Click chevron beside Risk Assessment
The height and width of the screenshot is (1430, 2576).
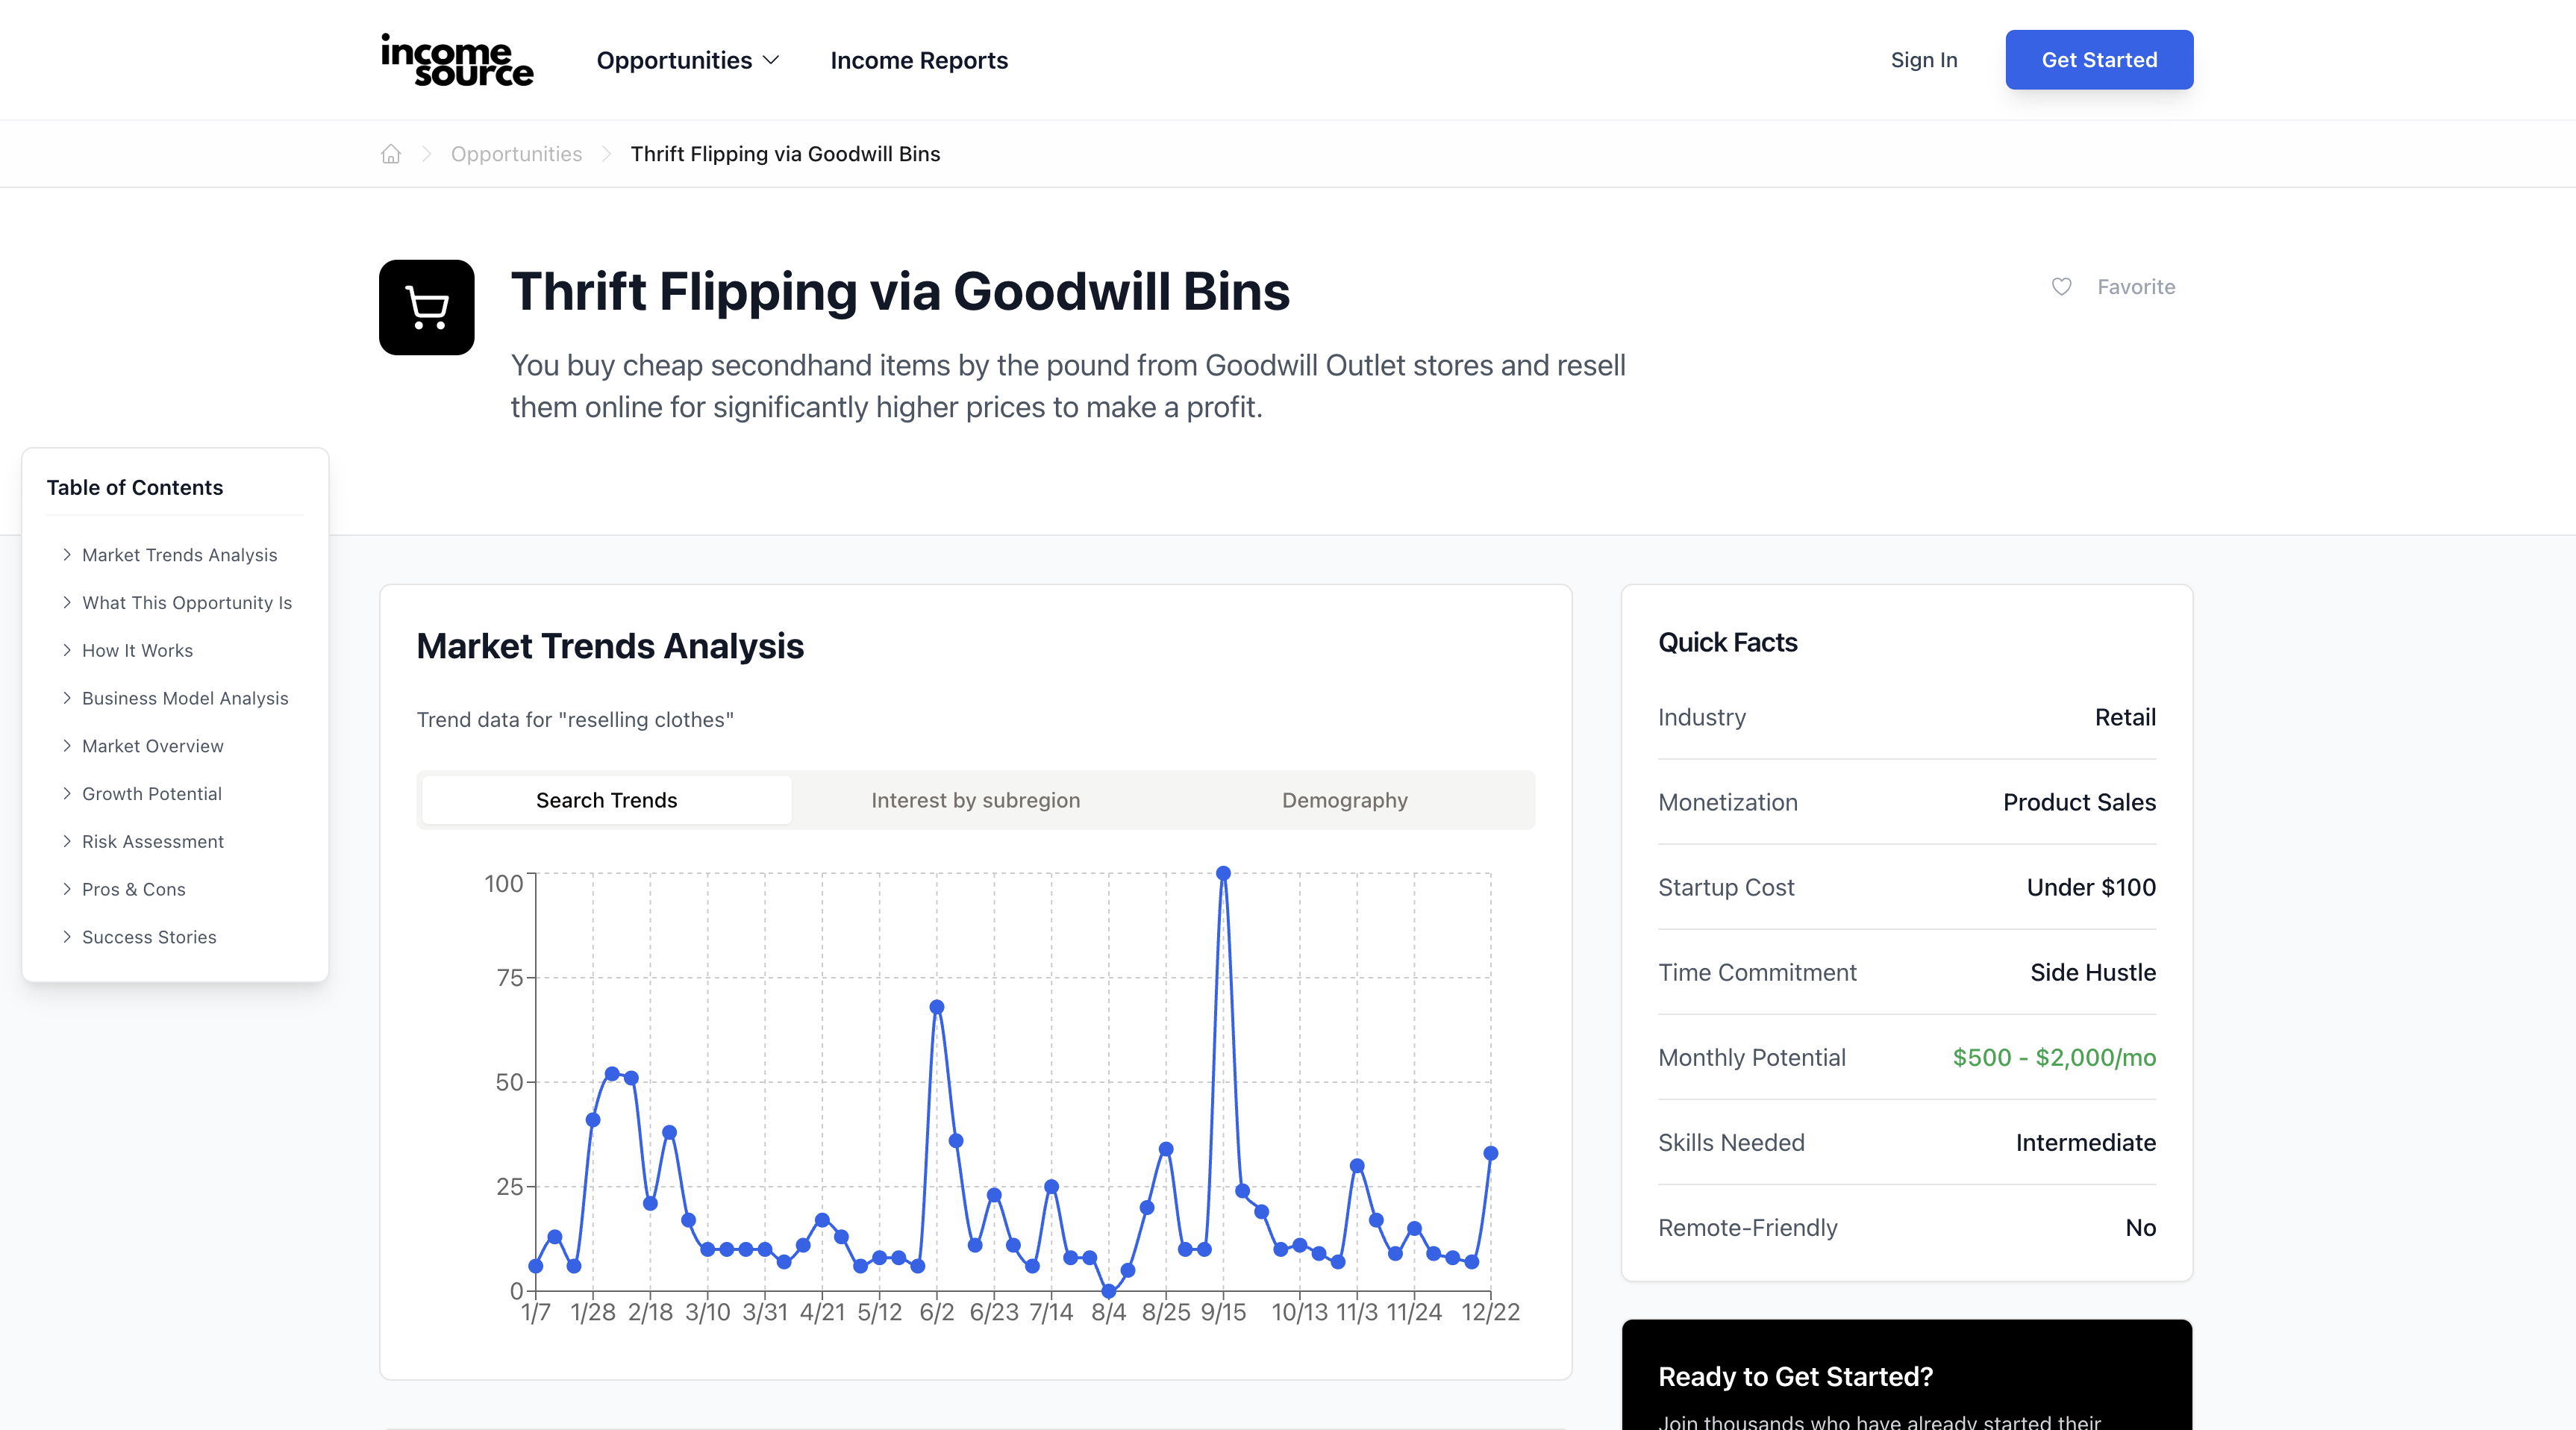(x=67, y=841)
